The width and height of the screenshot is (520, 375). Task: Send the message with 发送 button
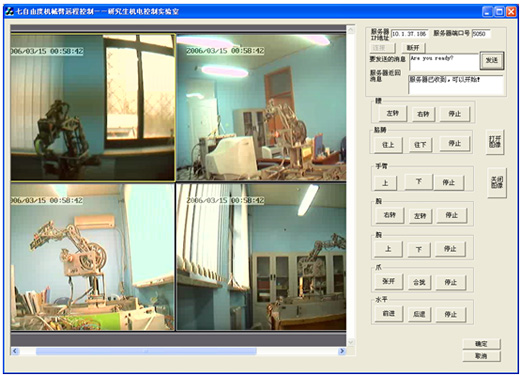(x=492, y=60)
